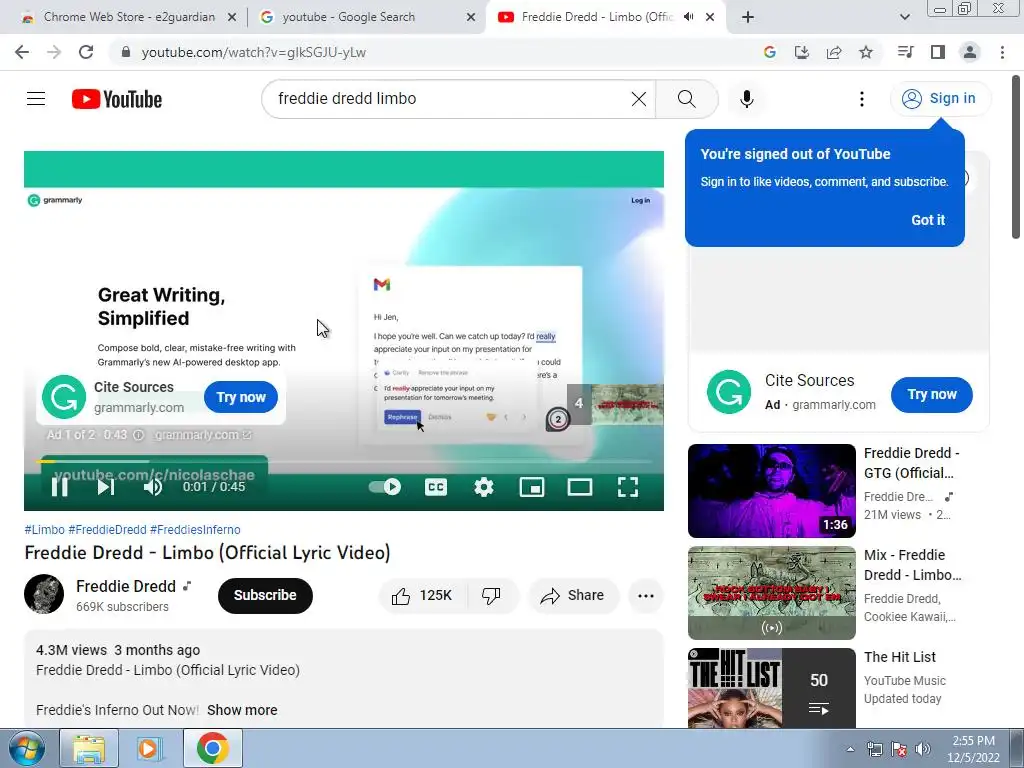Open Action Center flag icon
The image size is (1024, 768).
(899, 749)
